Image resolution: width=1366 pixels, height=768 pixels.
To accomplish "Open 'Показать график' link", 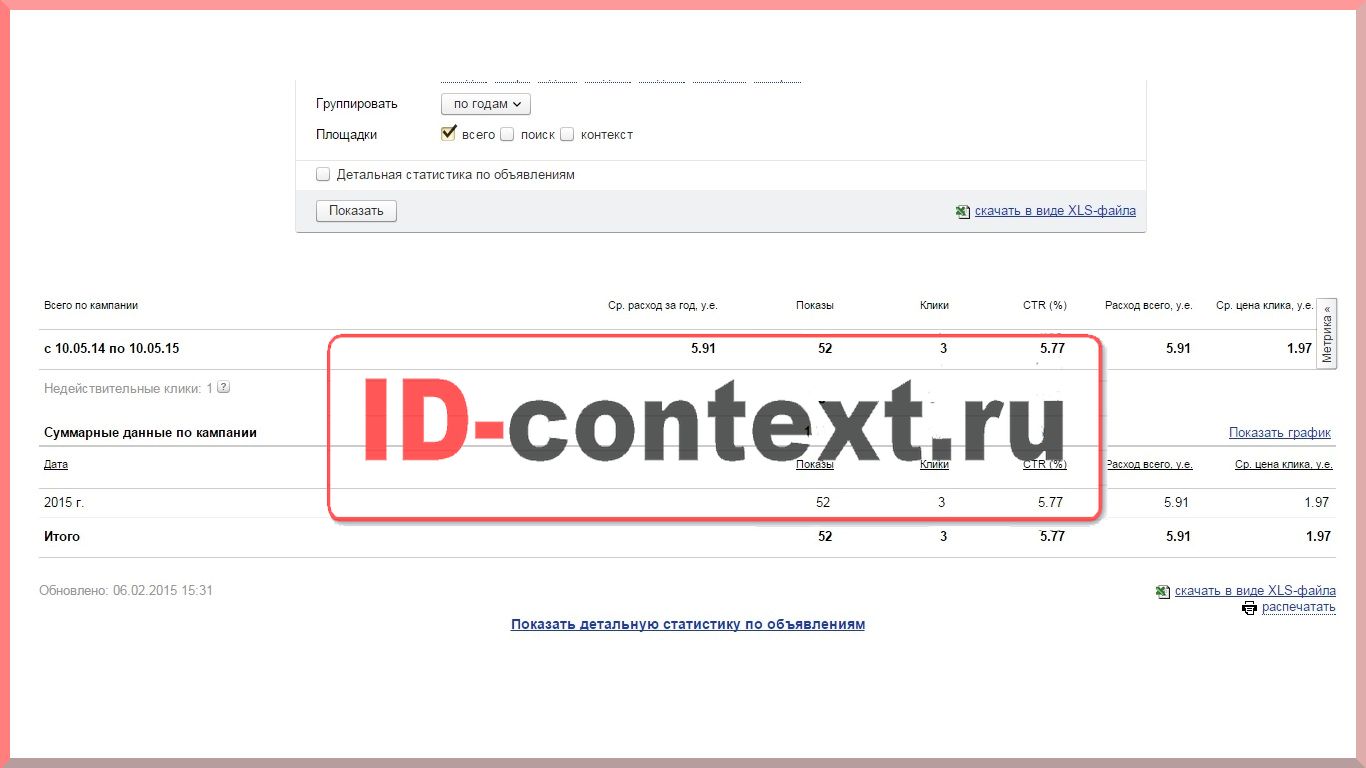I will [x=1280, y=432].
